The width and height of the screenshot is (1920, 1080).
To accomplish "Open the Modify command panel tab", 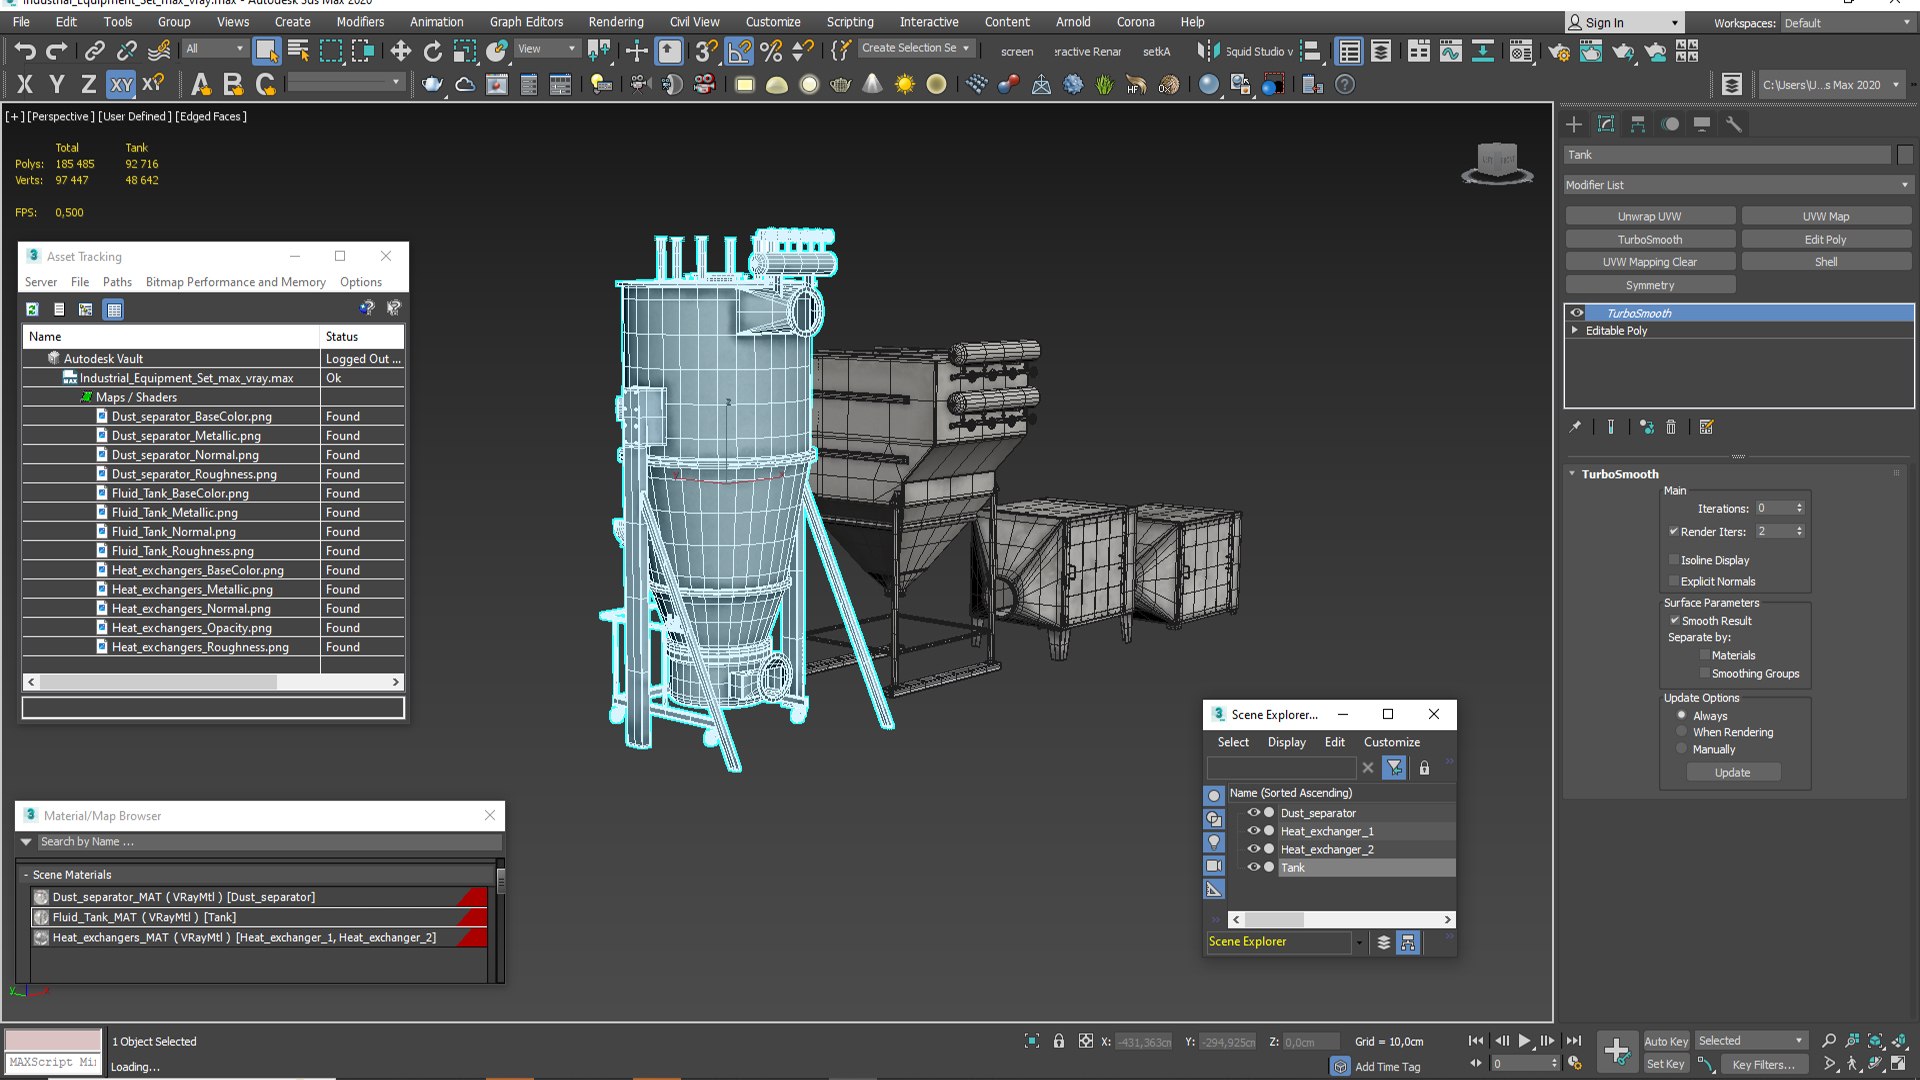I will tap(1606, 124).
